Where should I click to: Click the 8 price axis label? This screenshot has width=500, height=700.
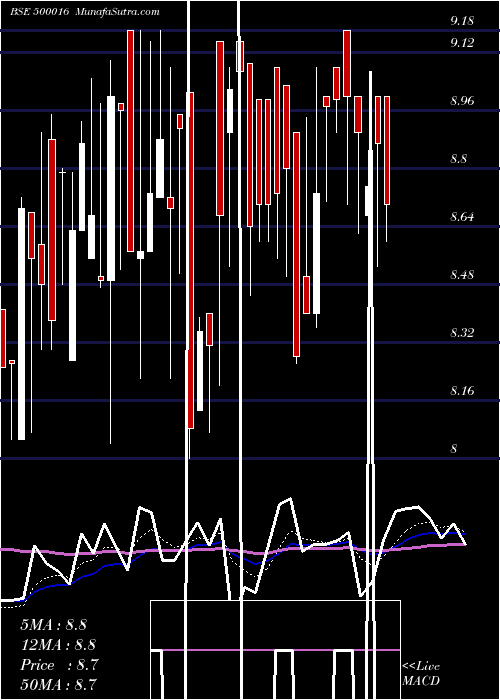point(454,449)
